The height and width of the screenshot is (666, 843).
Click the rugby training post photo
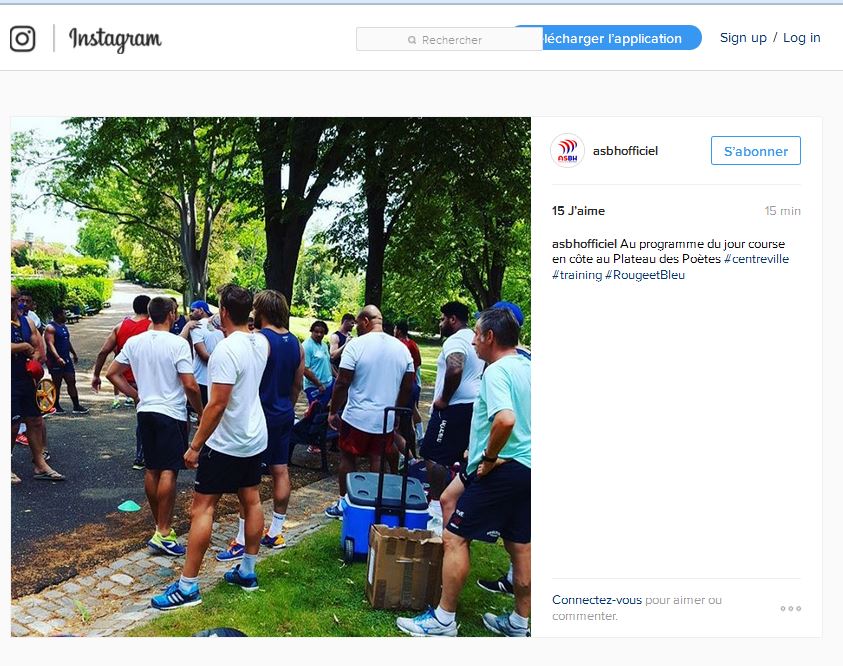tap(271, 377)
